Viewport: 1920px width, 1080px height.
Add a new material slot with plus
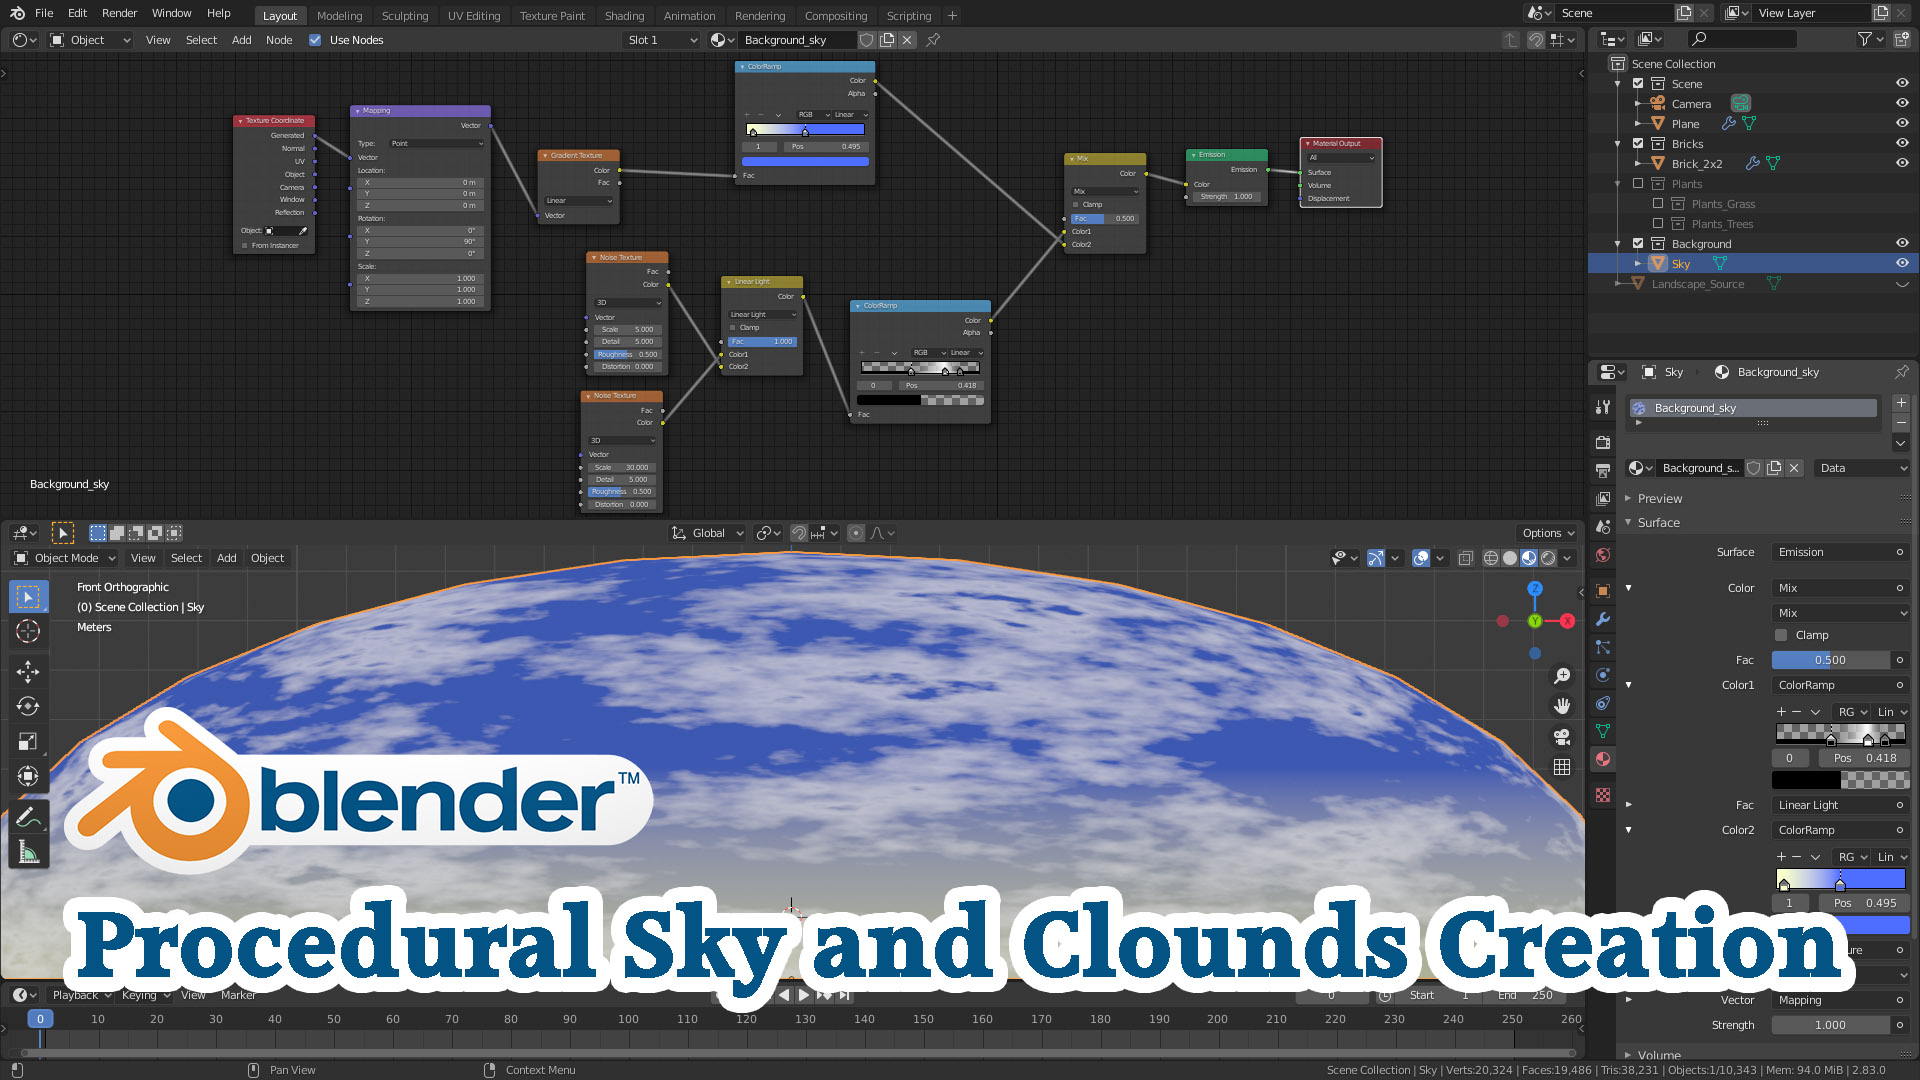click(x=1901, y=403)
